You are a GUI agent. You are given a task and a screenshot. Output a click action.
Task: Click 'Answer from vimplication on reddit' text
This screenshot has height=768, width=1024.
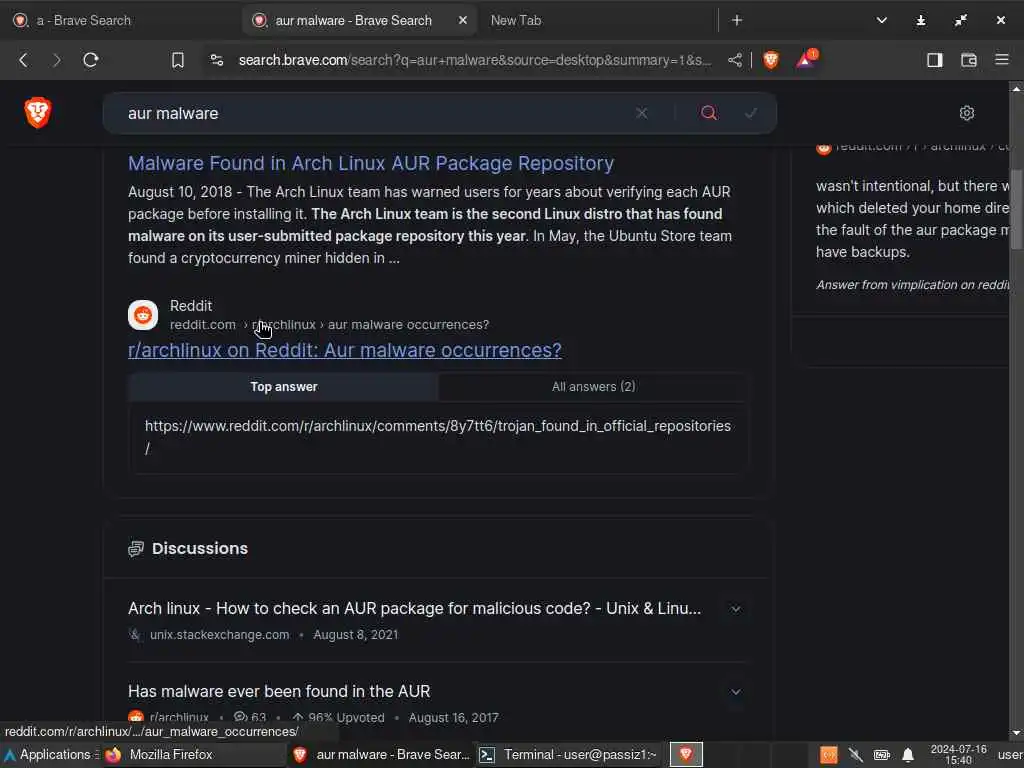[913, 285]
